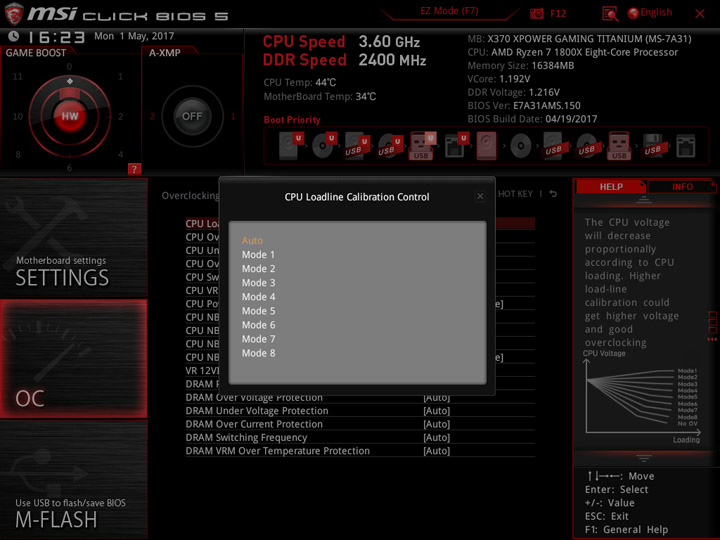Open the red question mark help icon

(x=134, y=169)
